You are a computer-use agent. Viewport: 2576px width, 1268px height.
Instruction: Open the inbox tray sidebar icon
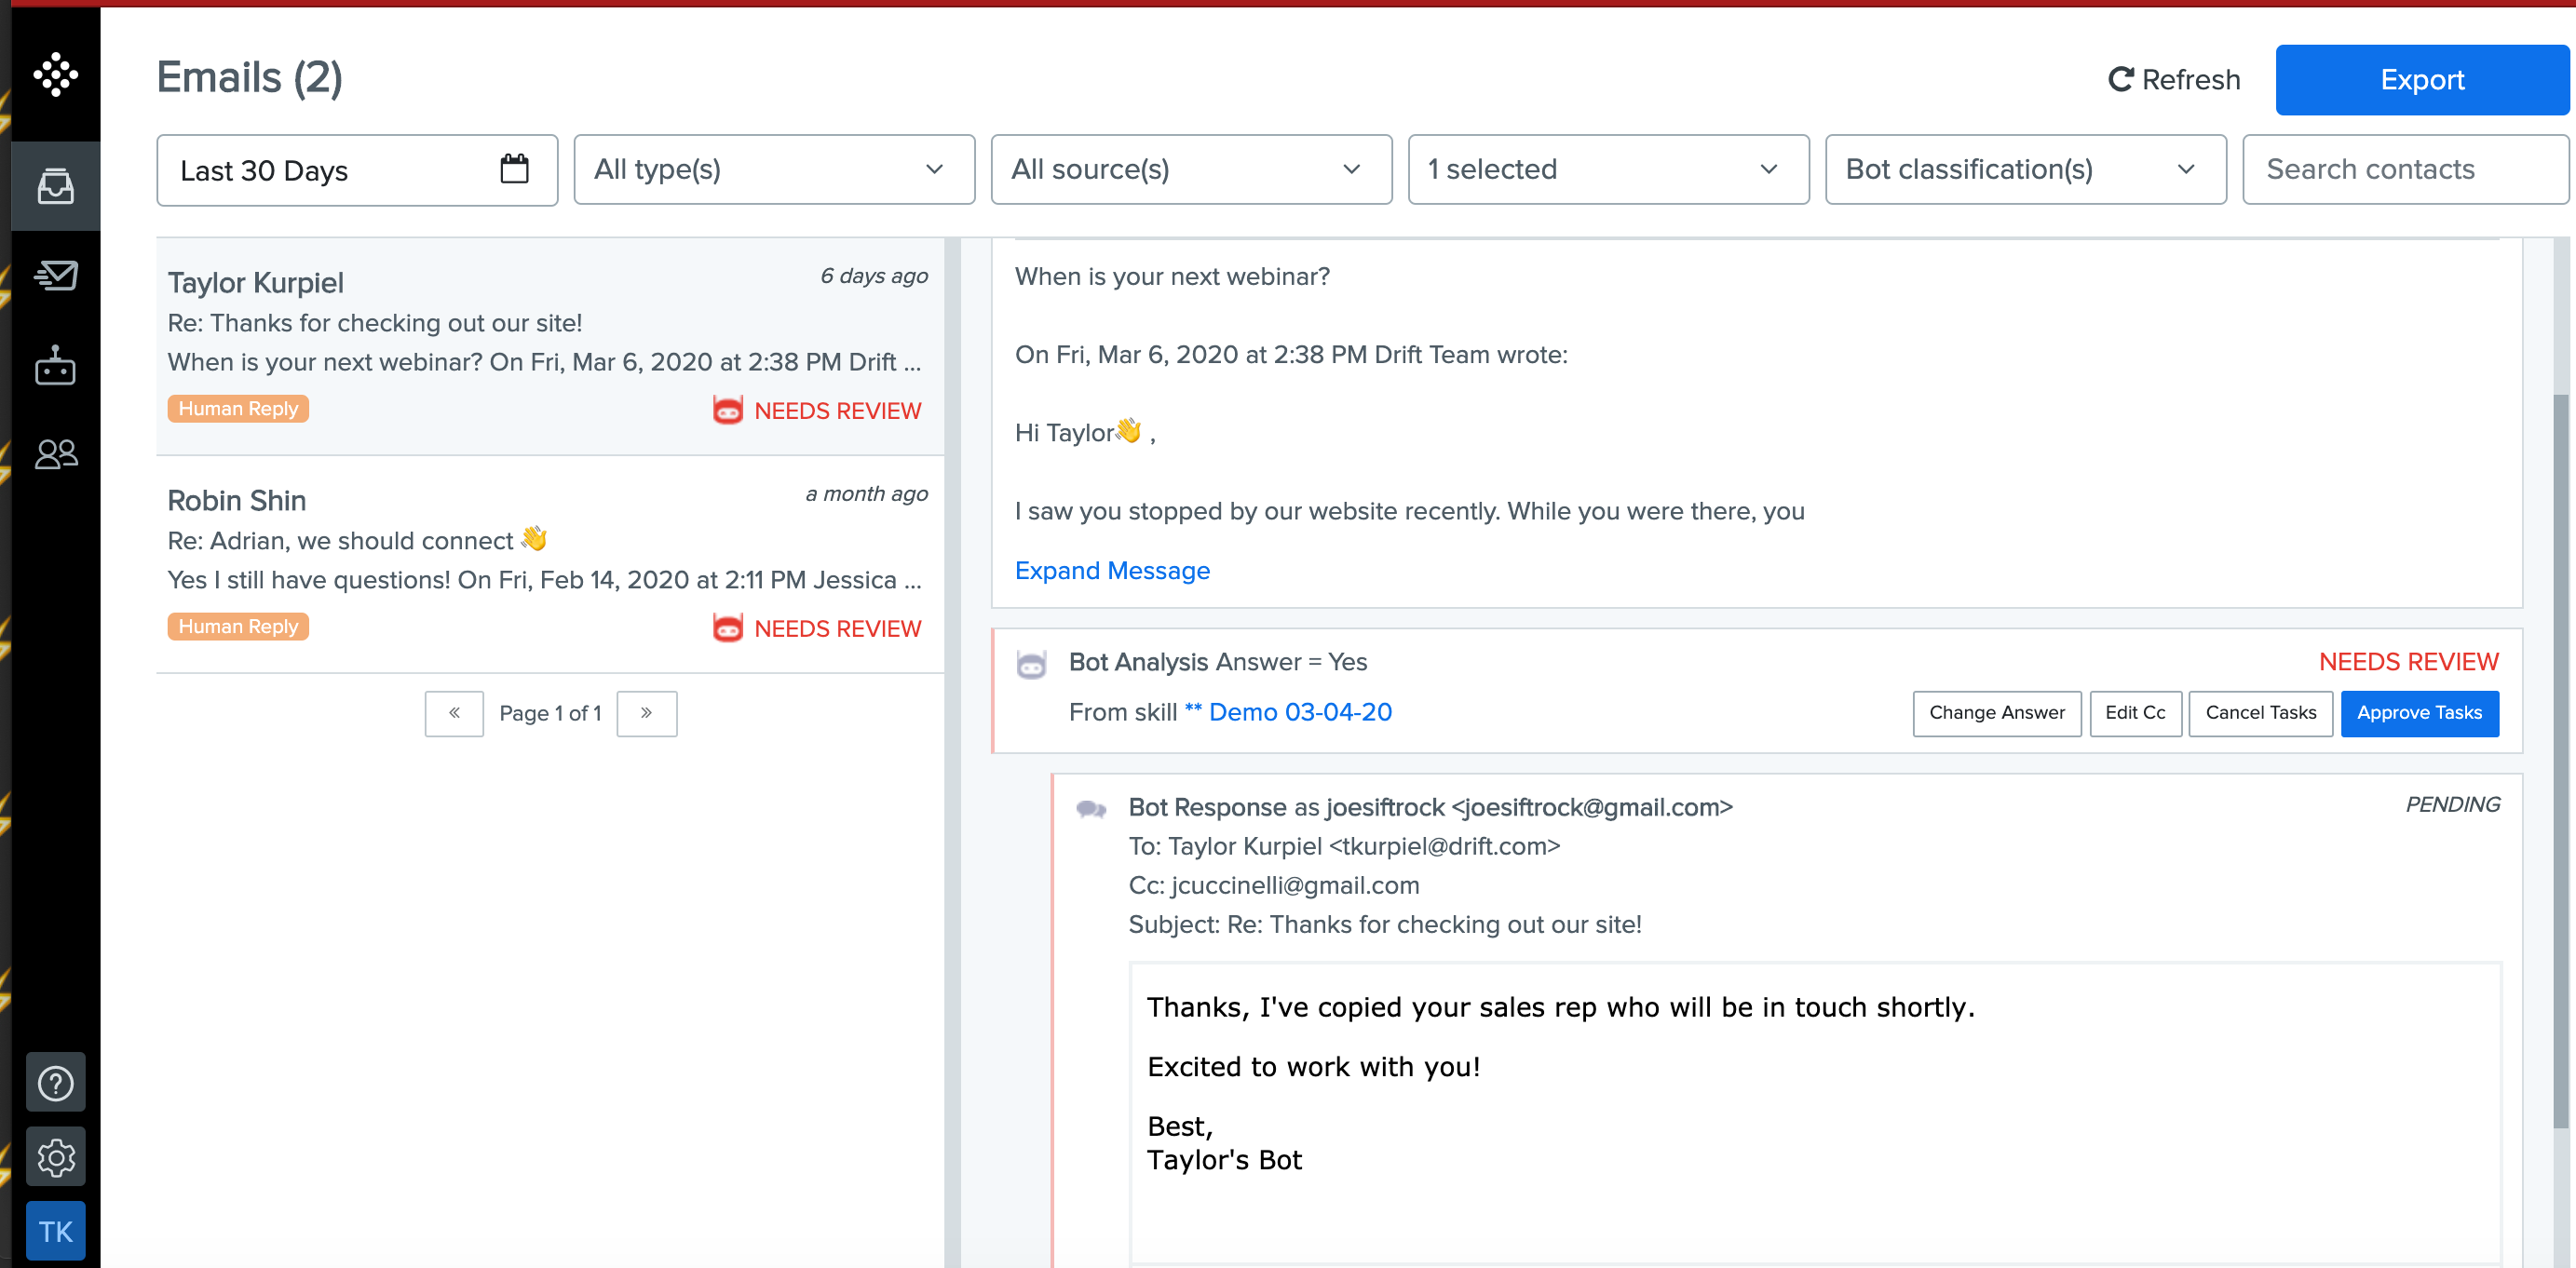click(x=56, y=186)
